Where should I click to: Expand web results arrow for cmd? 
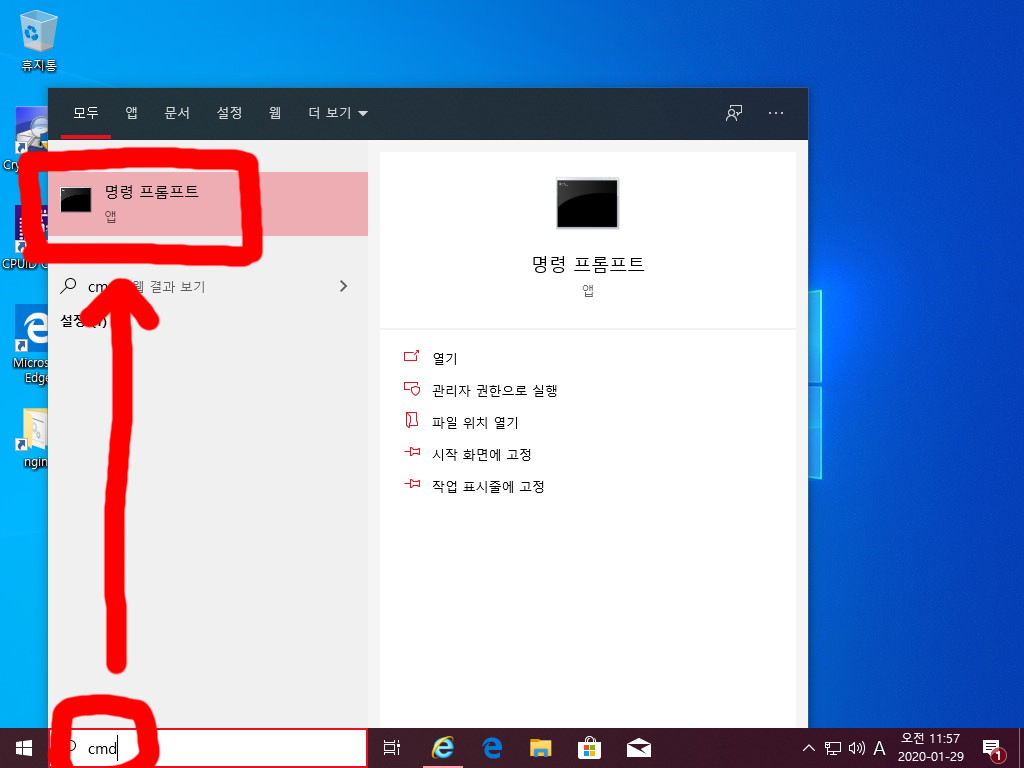click(344, 286)
